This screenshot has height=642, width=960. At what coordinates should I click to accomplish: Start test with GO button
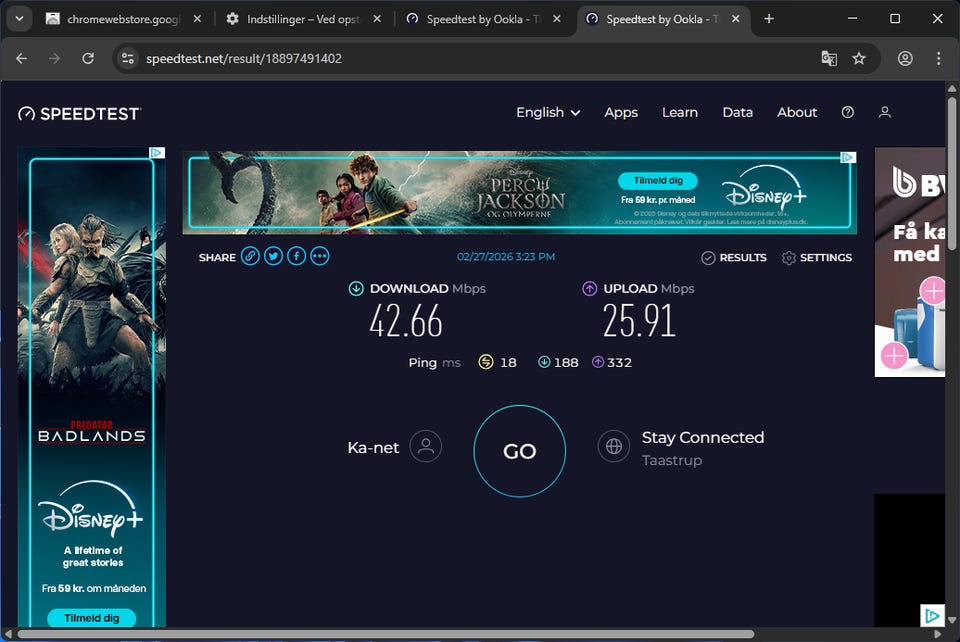(x=519, y=451)
